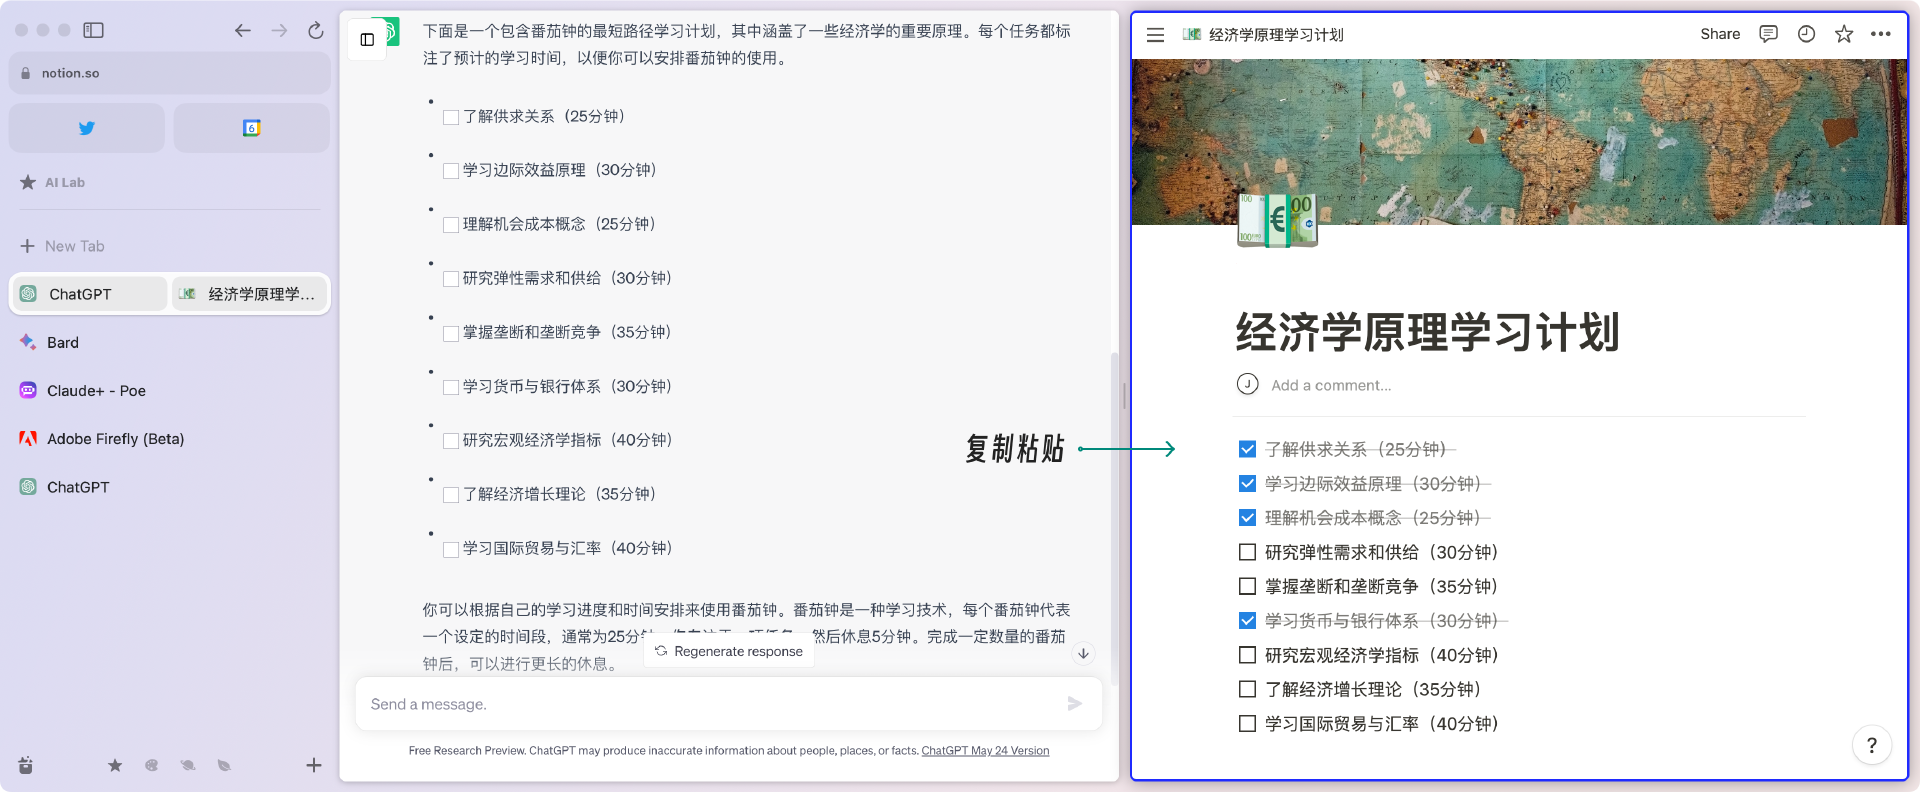Viewport: 1920px width, 792px height.
Task: Click the paragraph starting 你可以根据自己的学习进度
Action: [746, 636]
